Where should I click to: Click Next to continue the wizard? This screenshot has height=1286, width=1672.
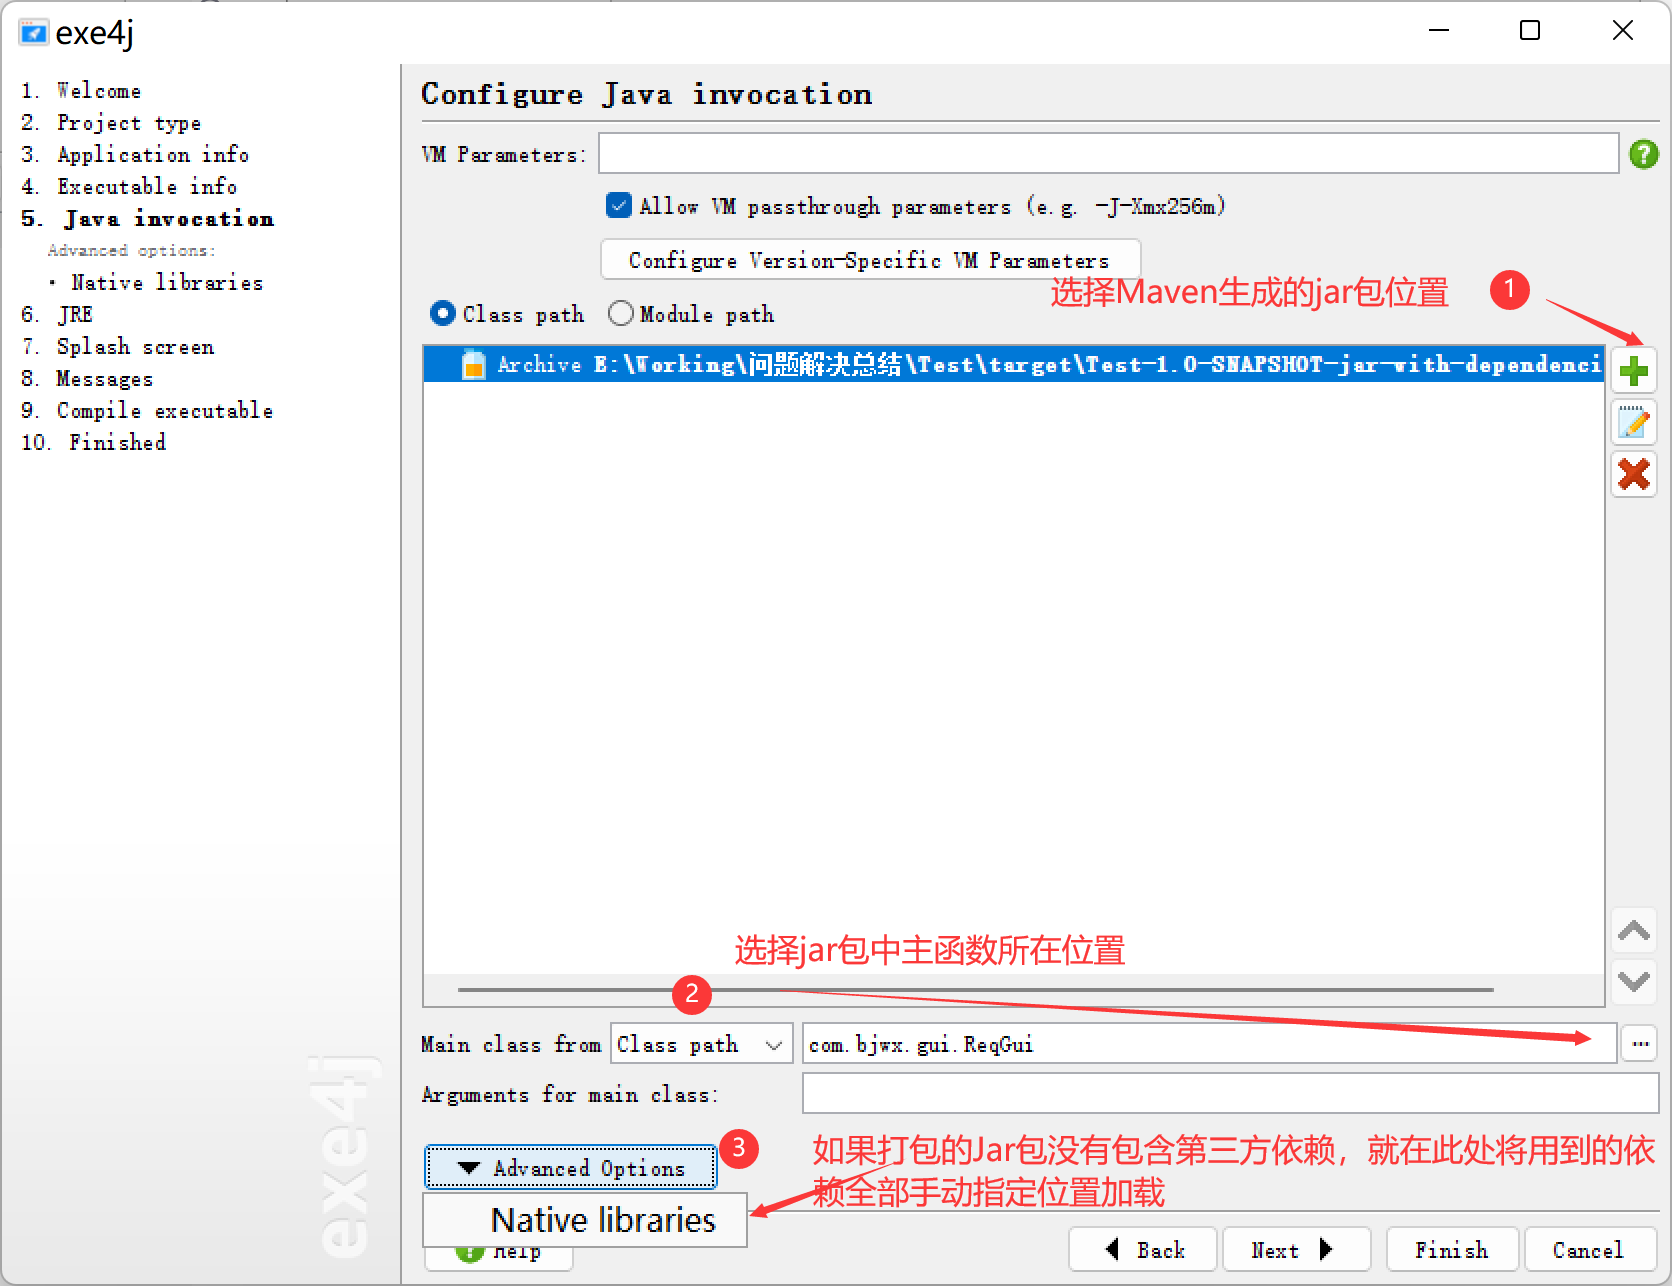pos(1295,1249)
